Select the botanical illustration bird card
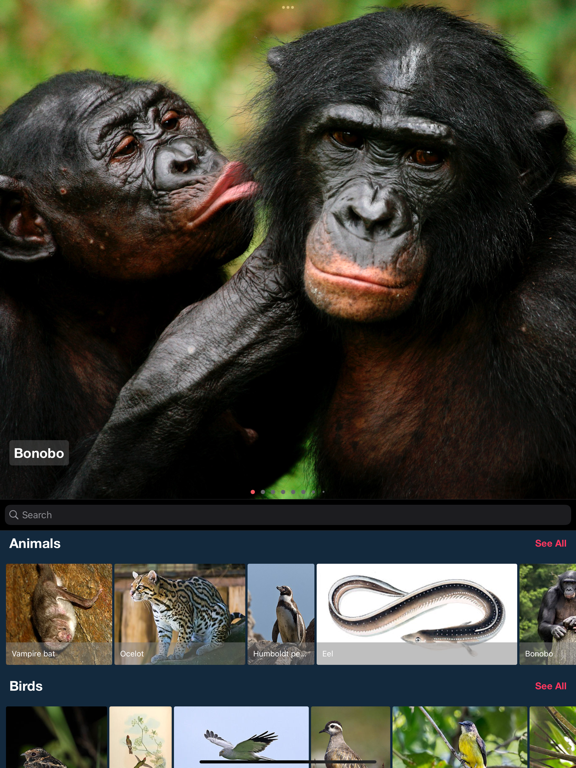The width and height of the screenshot is (576, 768). [141, 737]
